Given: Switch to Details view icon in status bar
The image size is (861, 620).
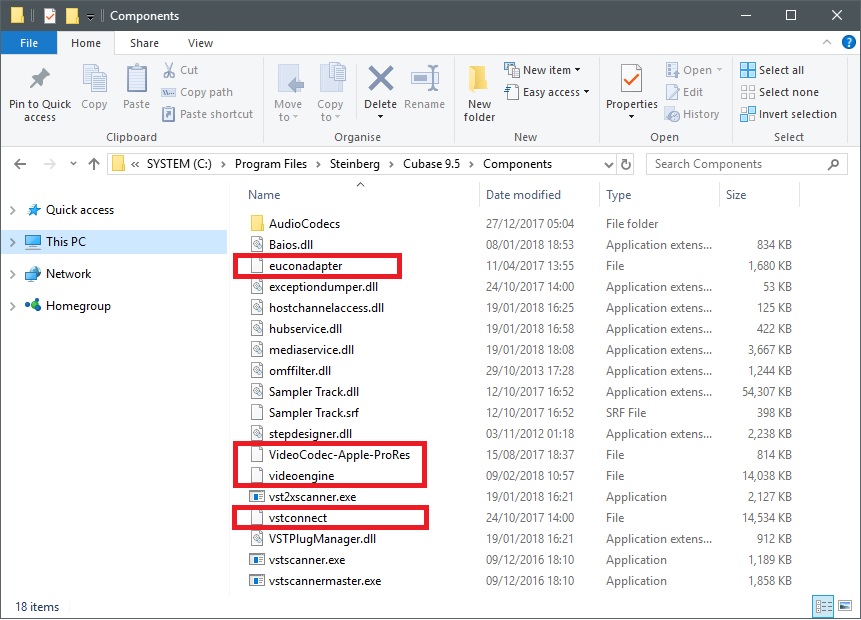Looking at the screenshot, I should pos(823,606).
